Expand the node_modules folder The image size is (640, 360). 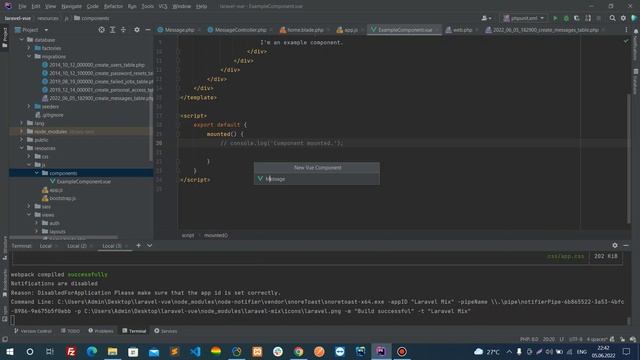(22, 131)
